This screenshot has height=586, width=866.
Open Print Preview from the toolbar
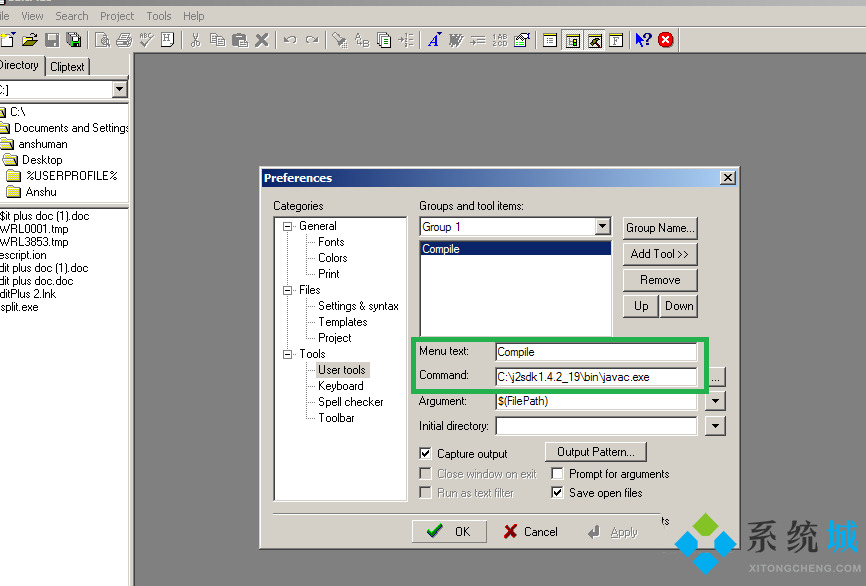[x=103, y=40]
